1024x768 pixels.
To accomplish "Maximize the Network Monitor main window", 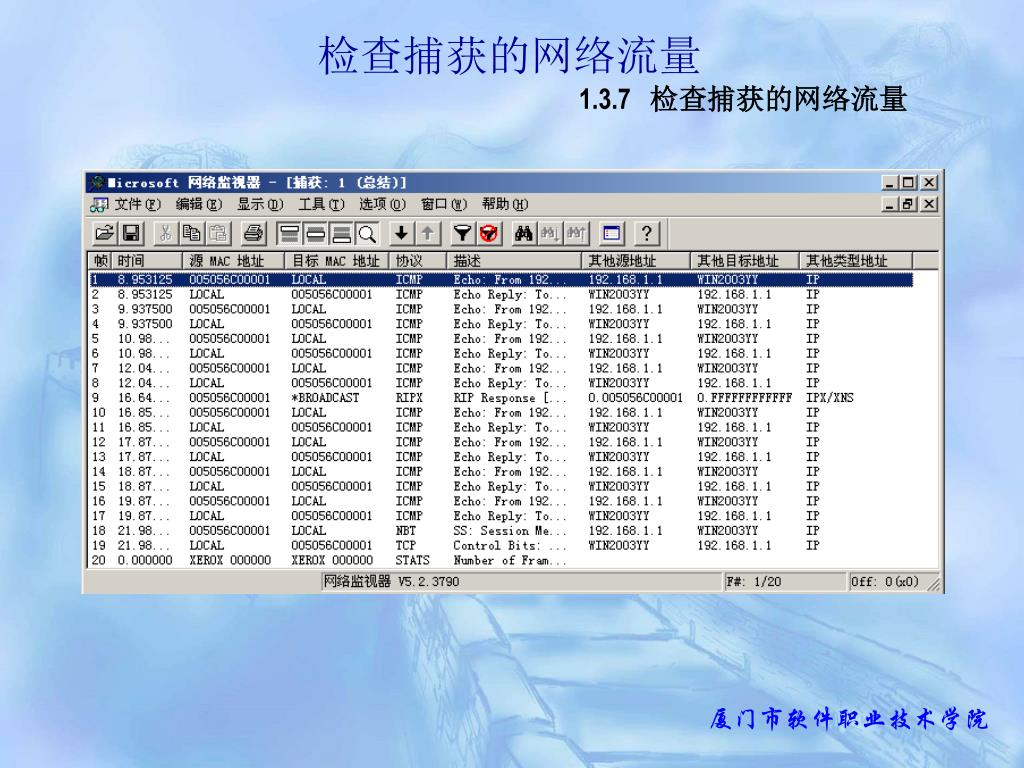I will click(908, 182).
